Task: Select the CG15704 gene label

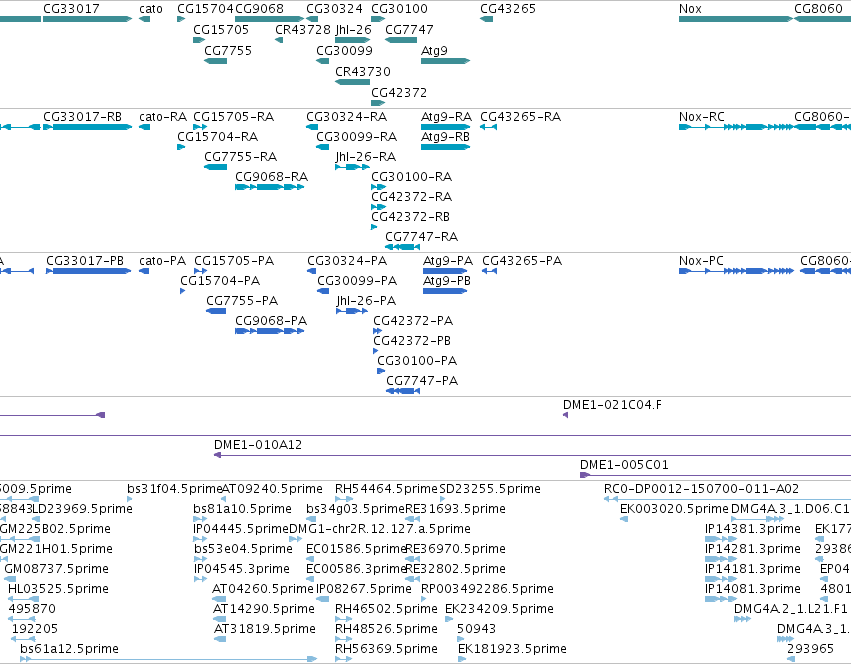Action: pyautogui.click(x=205, y=9)
